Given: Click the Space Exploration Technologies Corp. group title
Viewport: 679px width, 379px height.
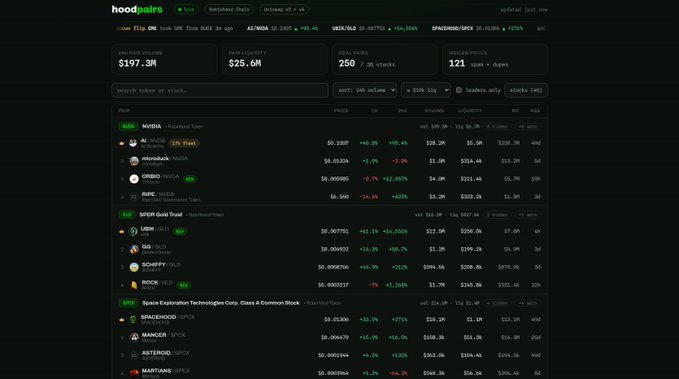Looking at the screenshot, I should pyautogui.click(x=221, y=303).
